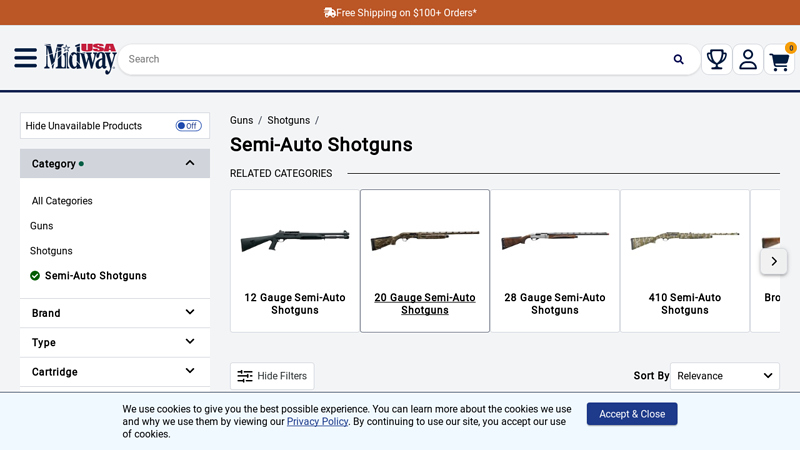This screenshot has height=450, width=800.
Task: Open the trophy rewards icon
Action: point(716,59)
